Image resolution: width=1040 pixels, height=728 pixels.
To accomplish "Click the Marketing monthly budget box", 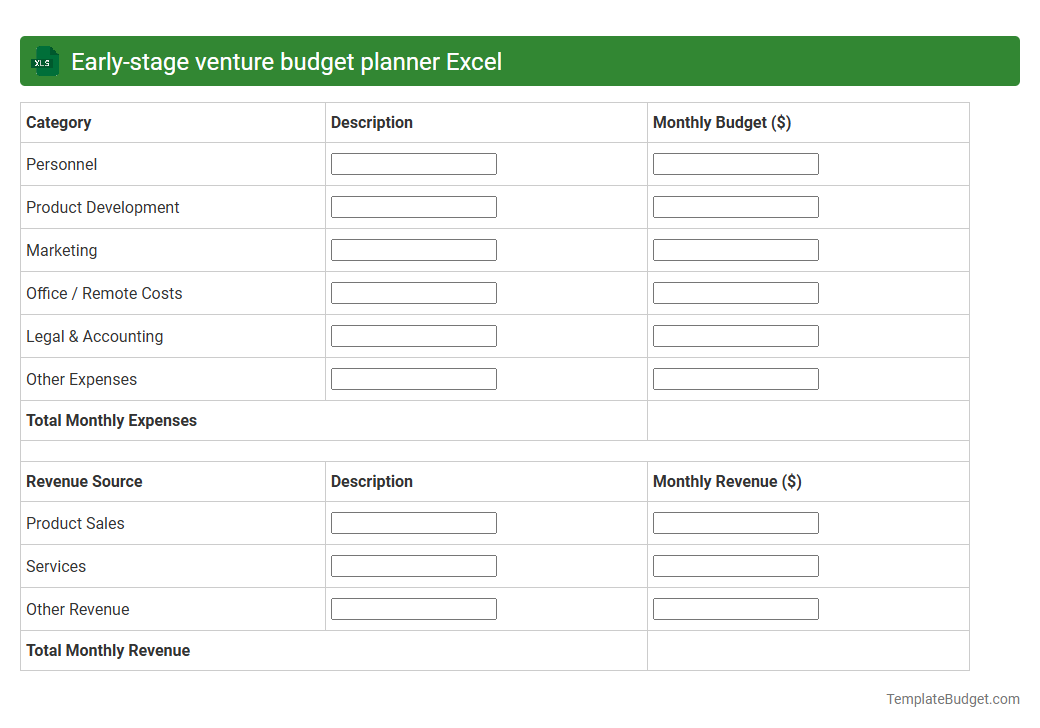I will coord(735,249).
